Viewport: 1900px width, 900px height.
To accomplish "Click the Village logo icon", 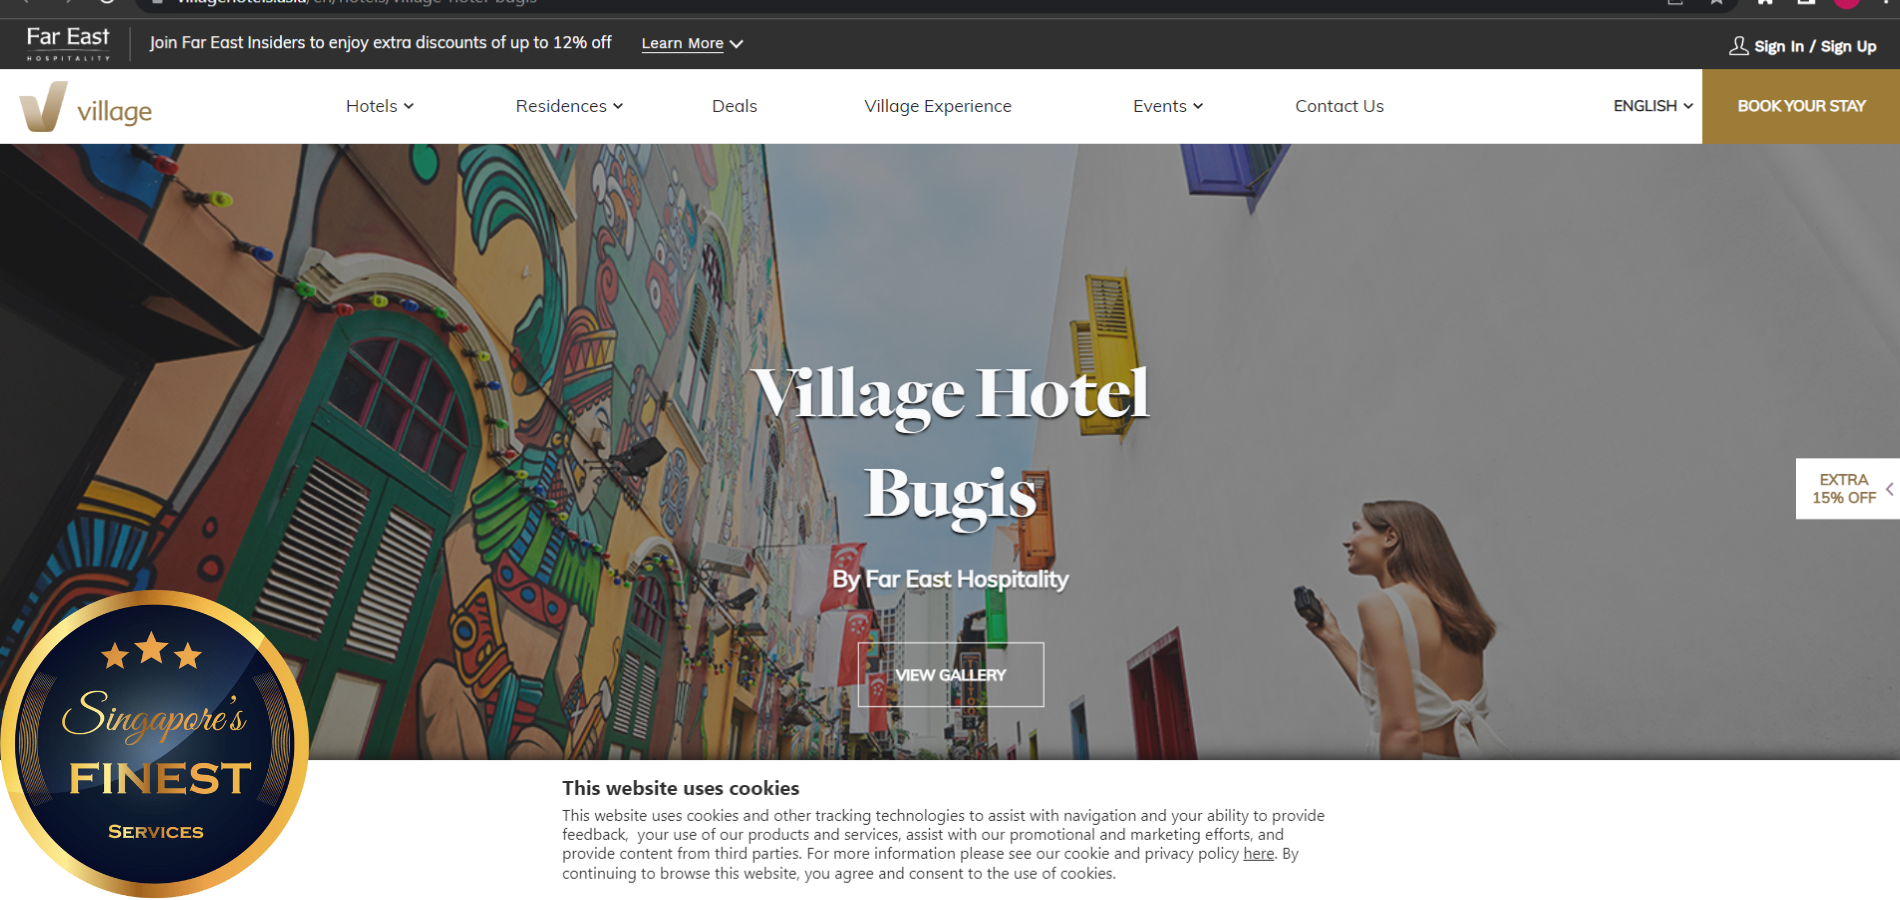I will click(x=43, y=106).
